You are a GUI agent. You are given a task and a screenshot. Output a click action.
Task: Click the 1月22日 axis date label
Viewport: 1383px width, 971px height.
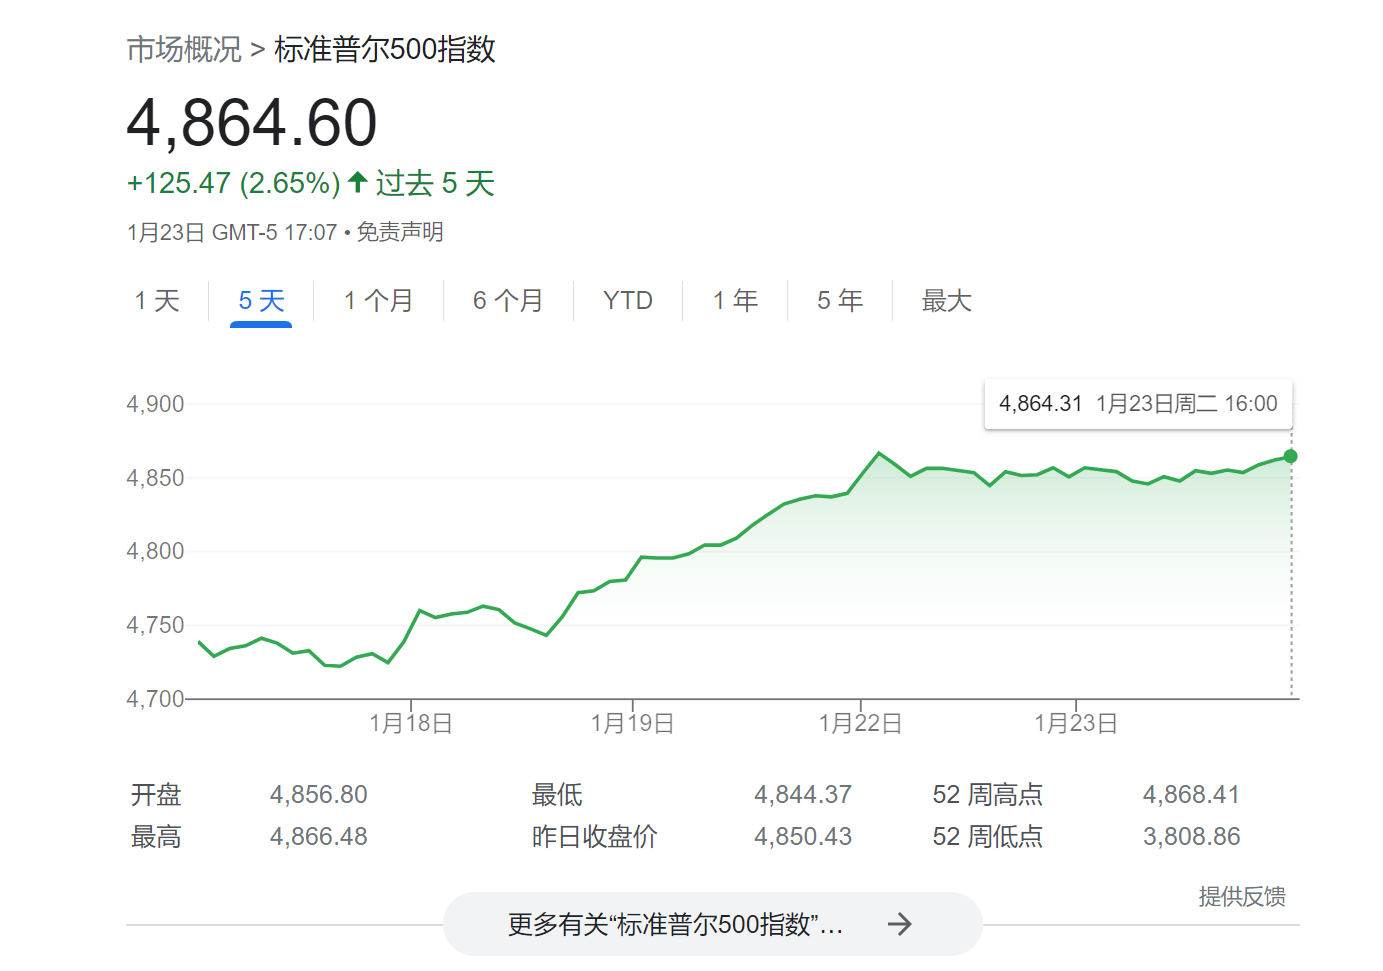(x=860, y=723)
